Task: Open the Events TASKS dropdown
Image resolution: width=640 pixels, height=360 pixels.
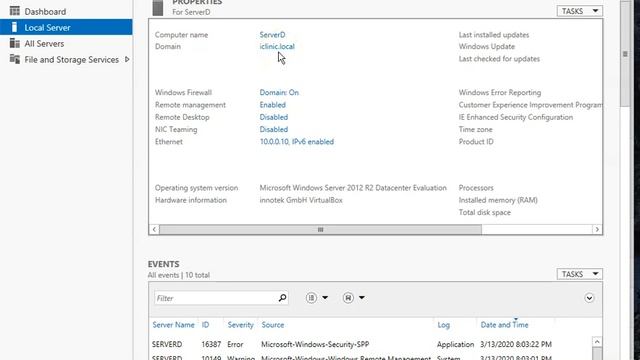Action: tap(580, 274)
